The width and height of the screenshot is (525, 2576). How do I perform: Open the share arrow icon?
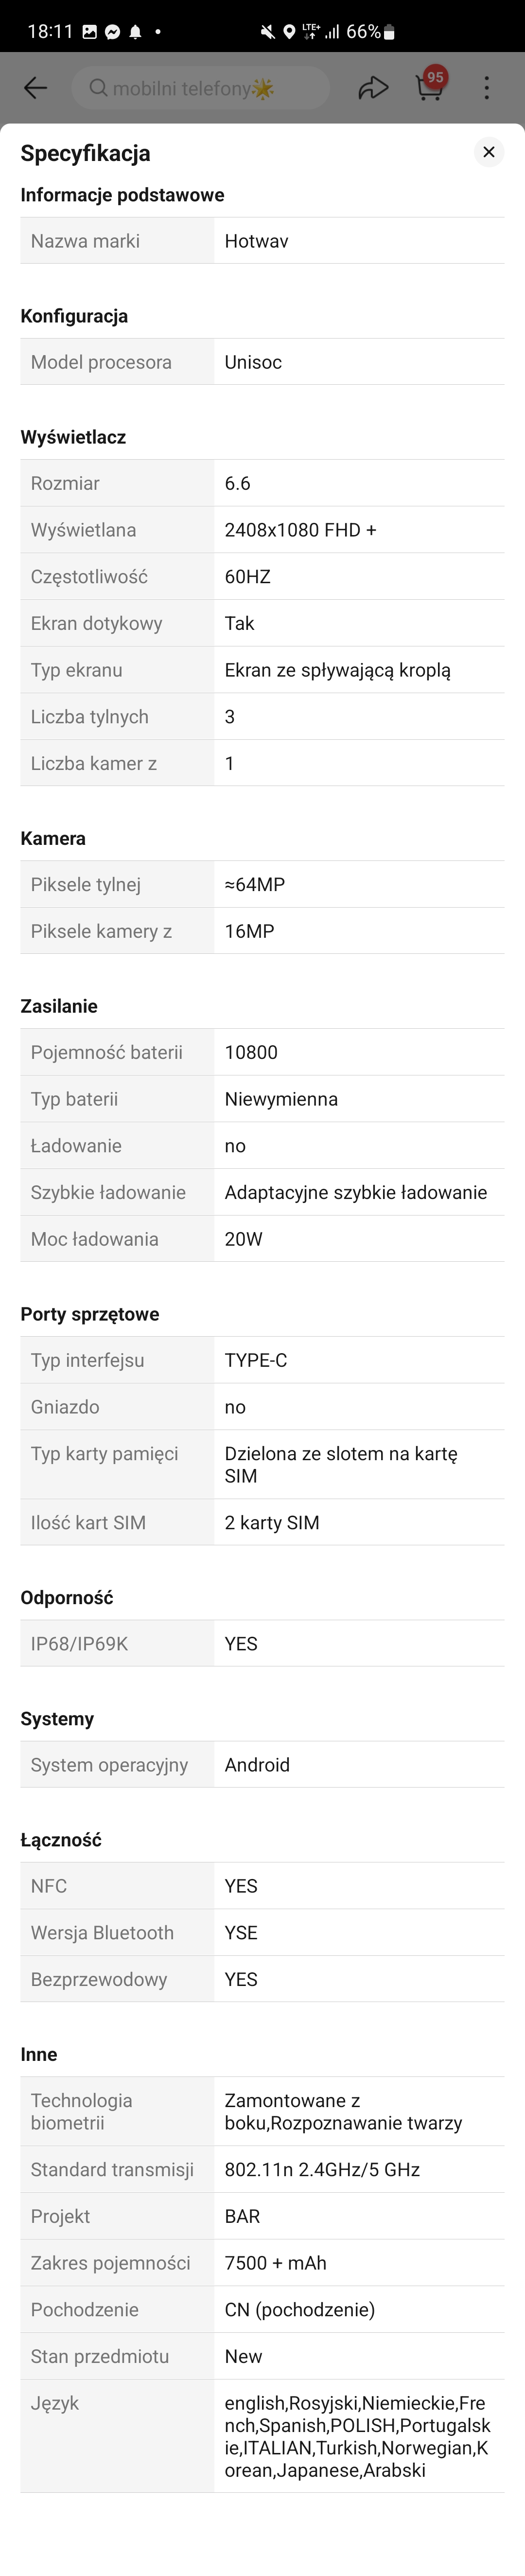373,88
